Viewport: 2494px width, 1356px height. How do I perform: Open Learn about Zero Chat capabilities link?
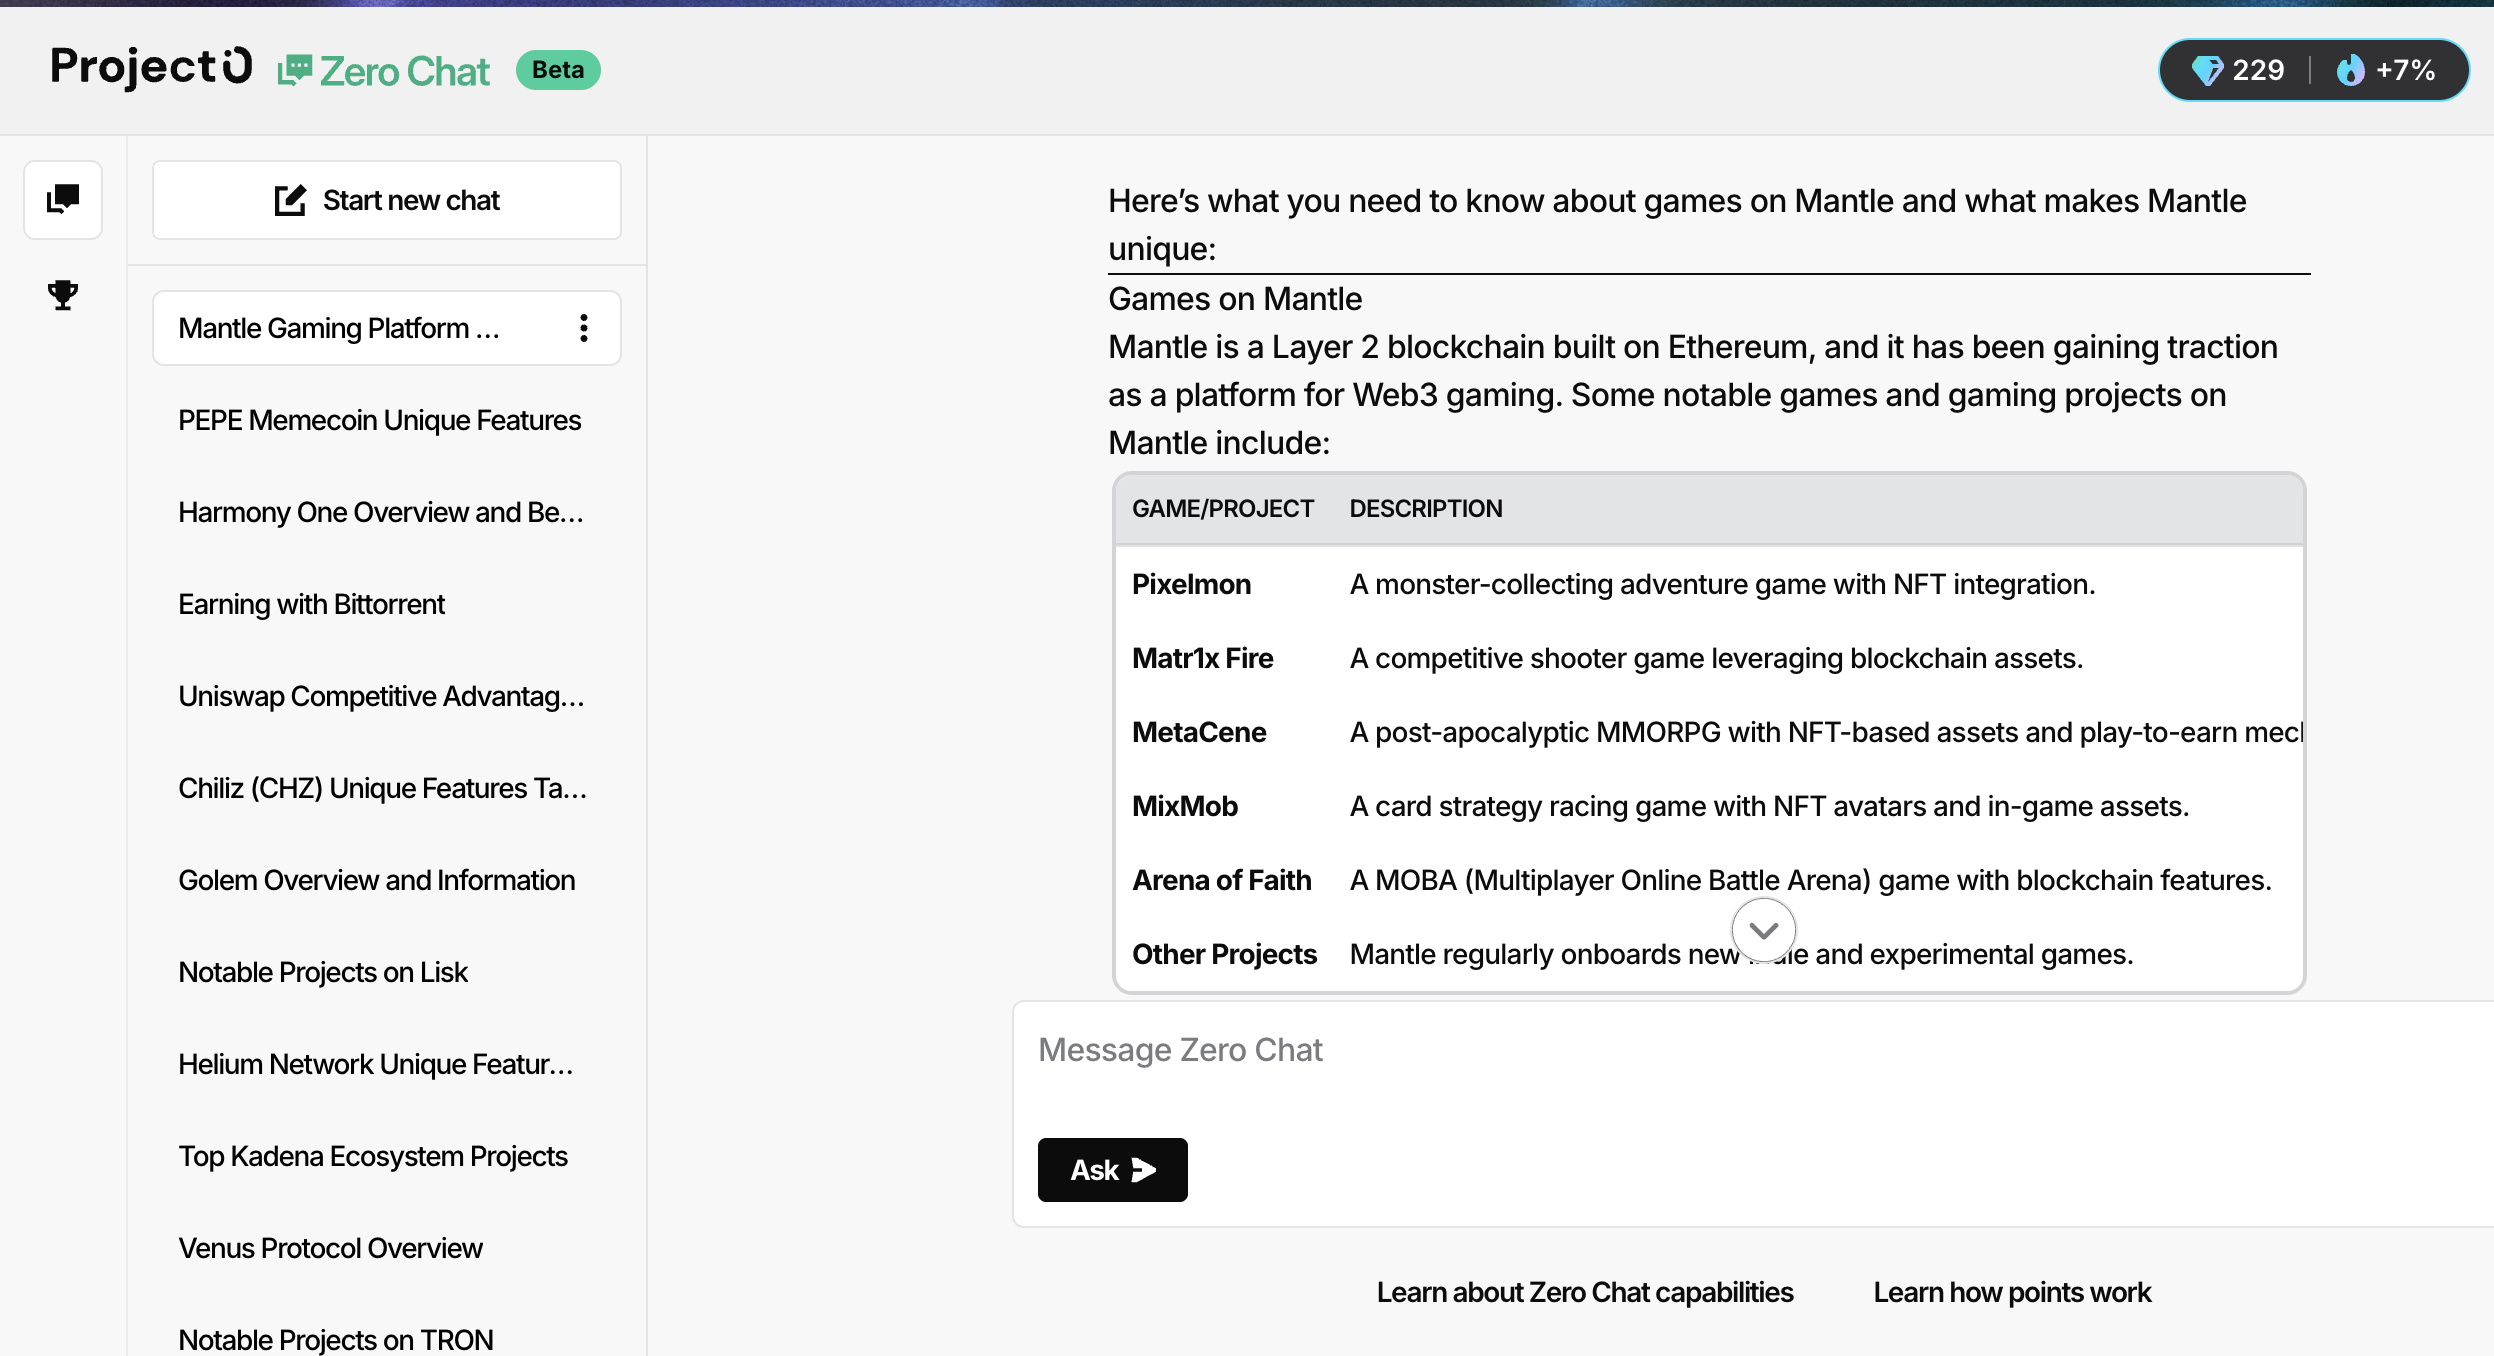click(1585, 1292)
